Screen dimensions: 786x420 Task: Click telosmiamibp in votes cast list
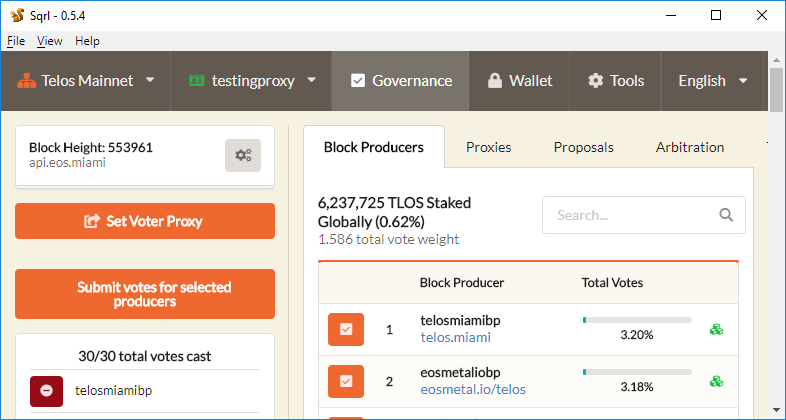[x=113, y=390]
